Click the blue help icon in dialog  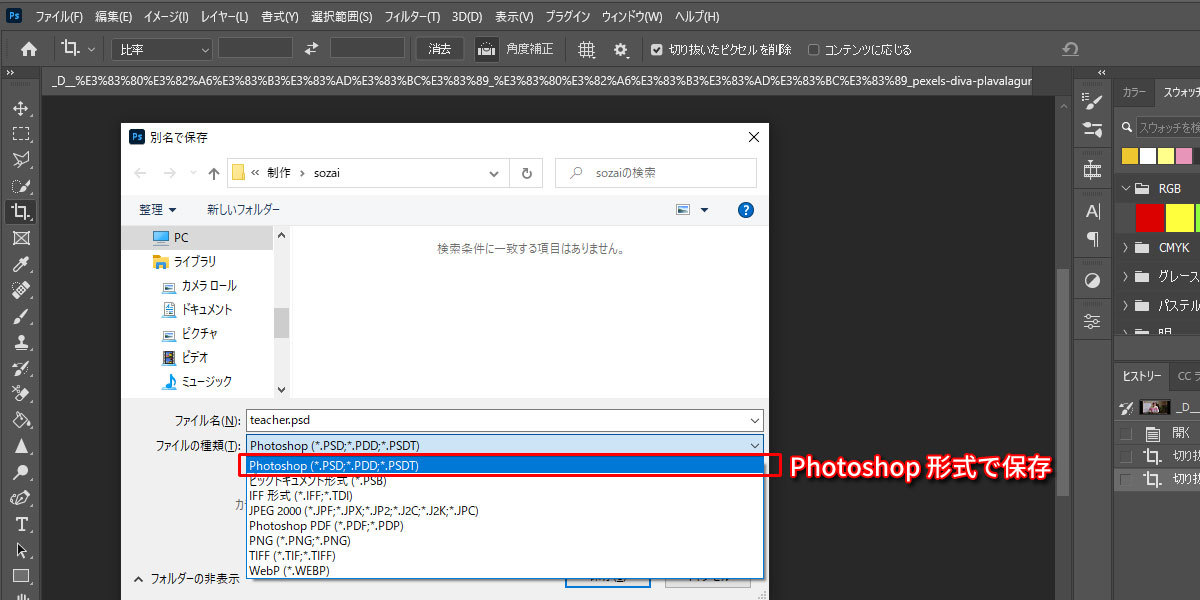point(745,210)
